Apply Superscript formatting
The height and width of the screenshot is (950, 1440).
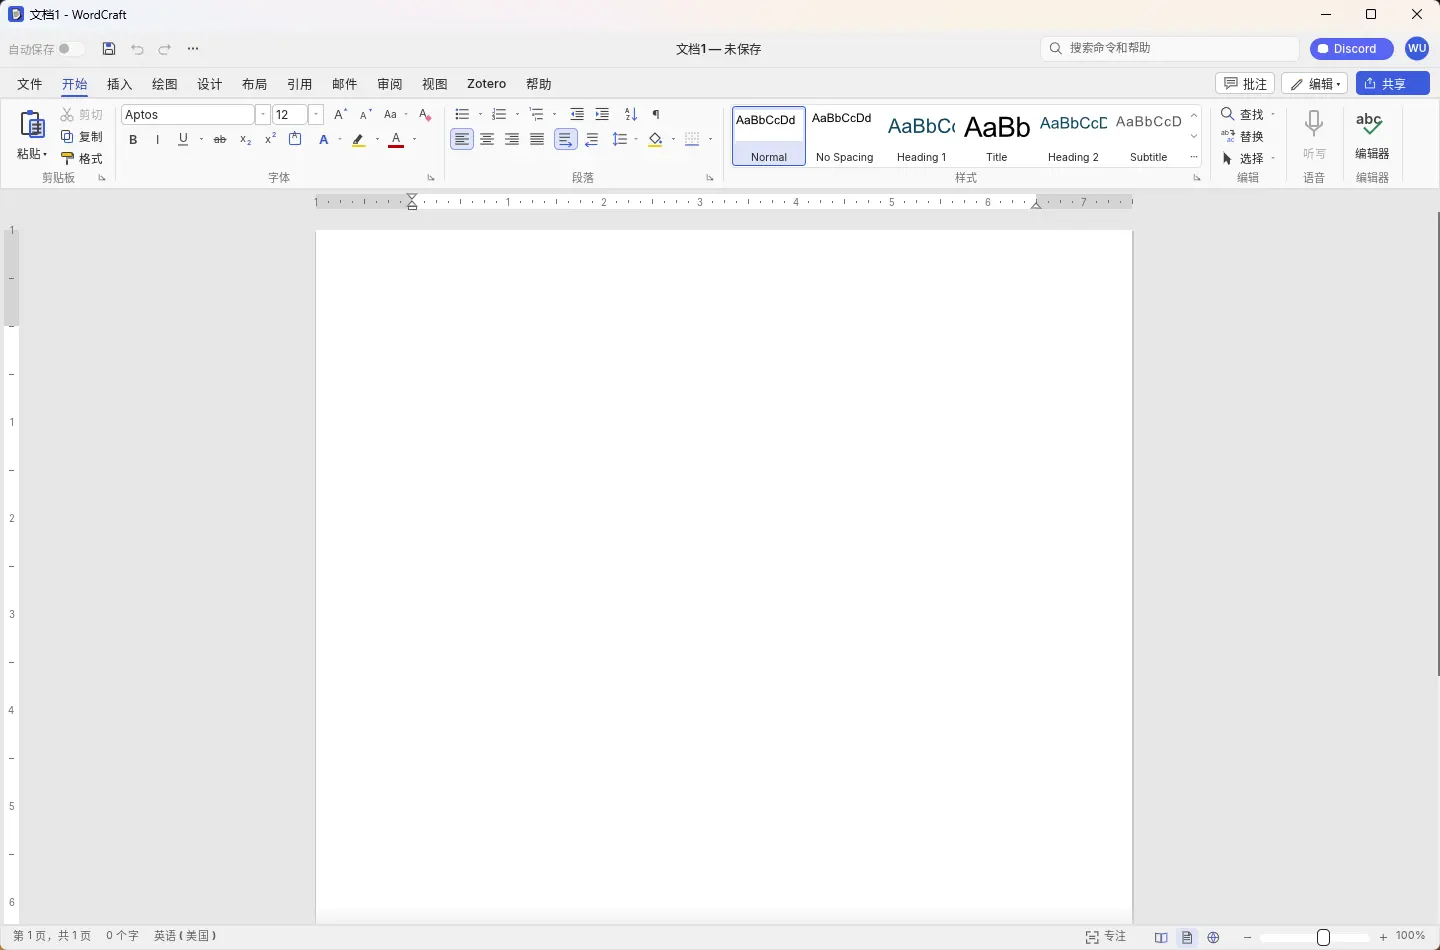[x=270, y=140]
